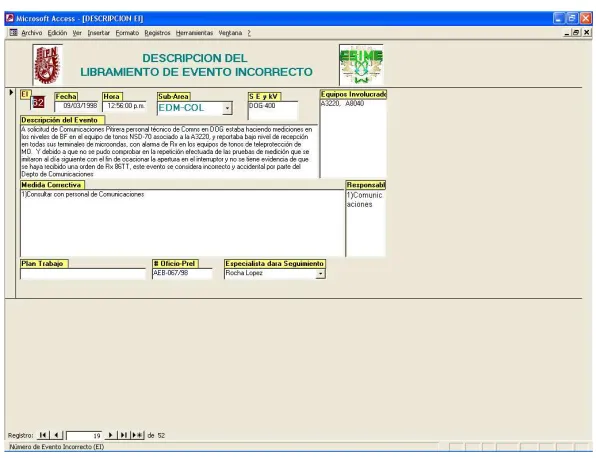Click the Responsable text box
Image resolution: width=596 pixels, height=458 pixels.
366,223
